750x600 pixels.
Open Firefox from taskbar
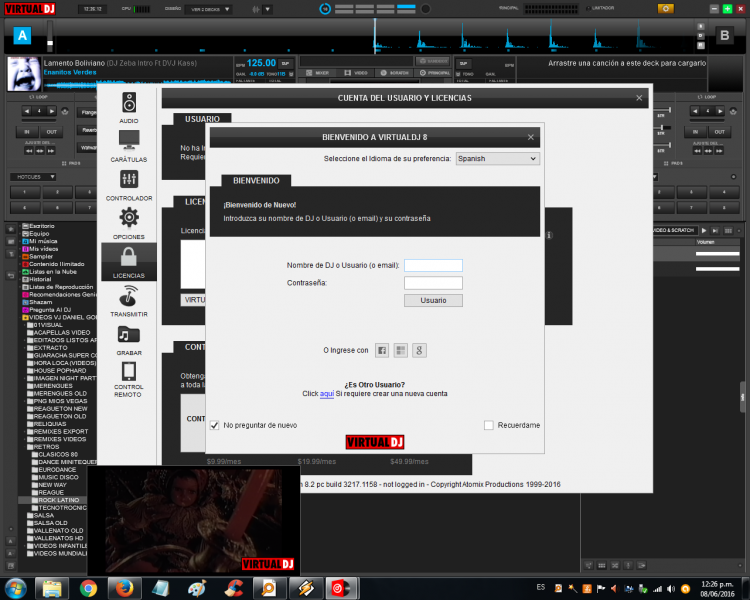pyautogui.click(x=124, y=589)
